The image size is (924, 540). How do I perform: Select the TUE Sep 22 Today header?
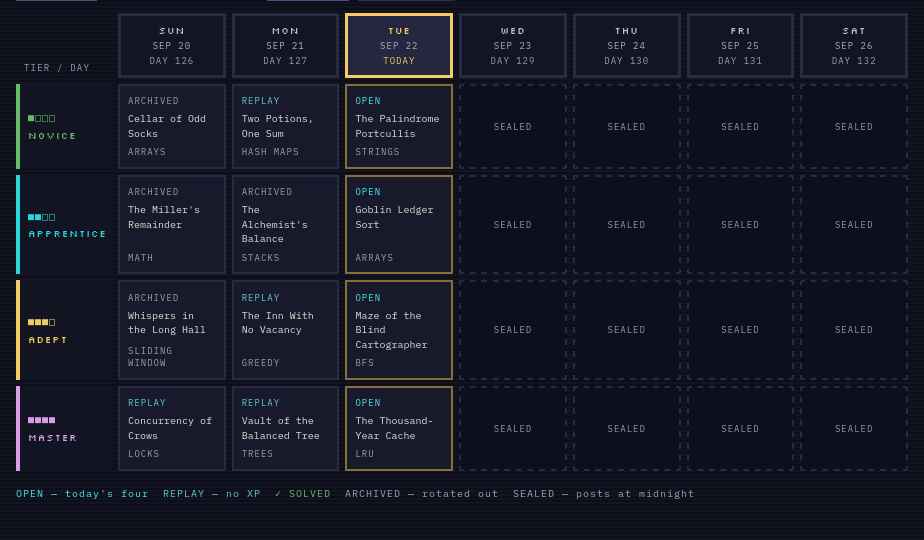pos(399,45)
